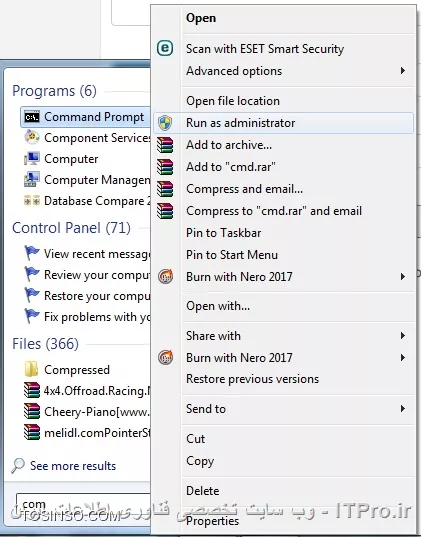Choose Compress and email...
This screenshot has width=421, height=537.
click(x=283, y=189)
